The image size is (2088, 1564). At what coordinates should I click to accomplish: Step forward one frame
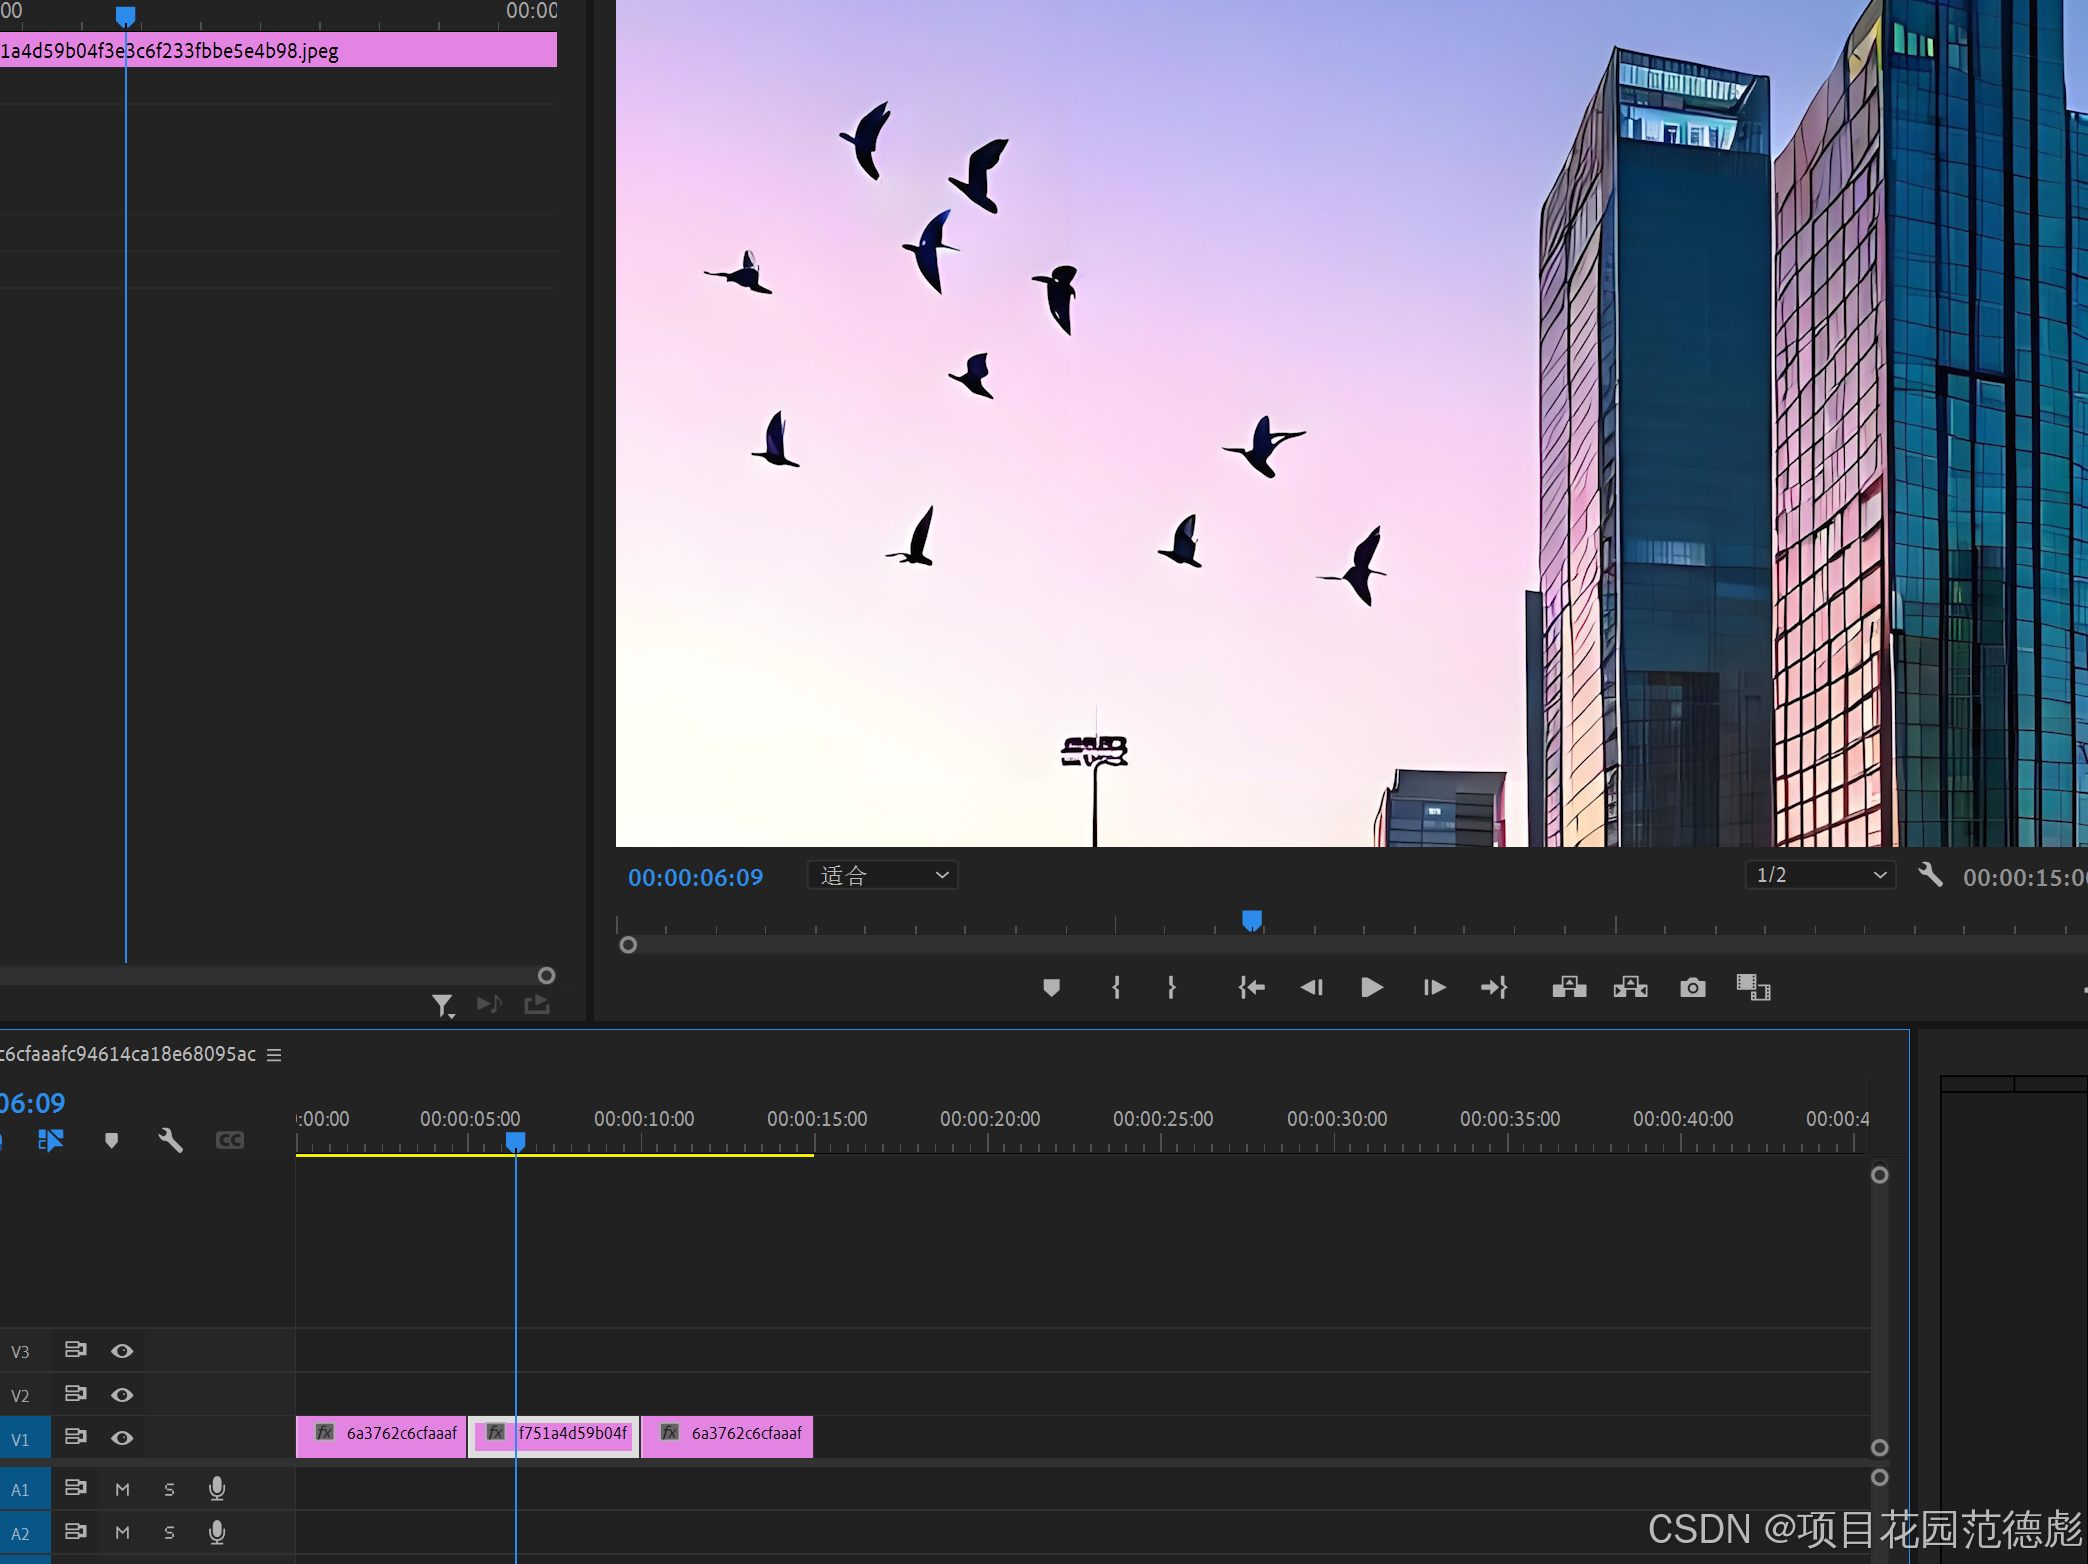point(1434,988)
